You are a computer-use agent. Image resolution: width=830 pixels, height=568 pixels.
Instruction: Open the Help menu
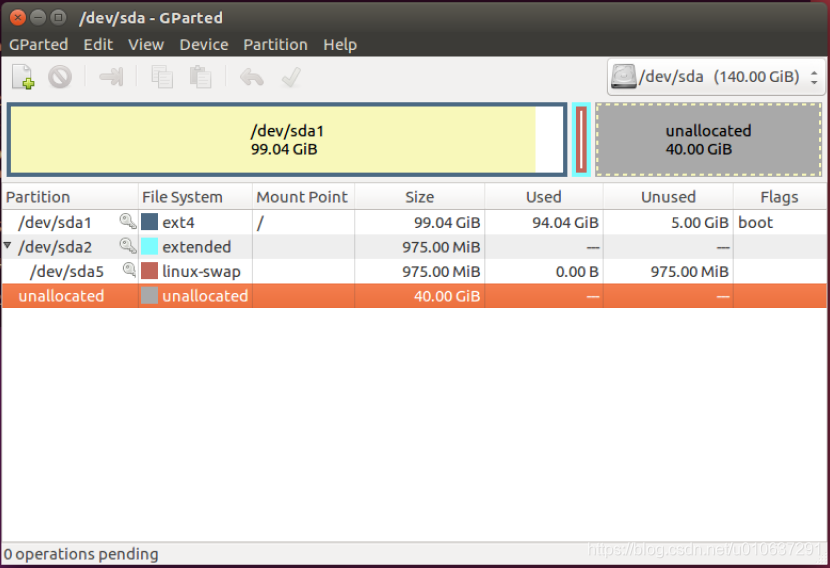340,44
